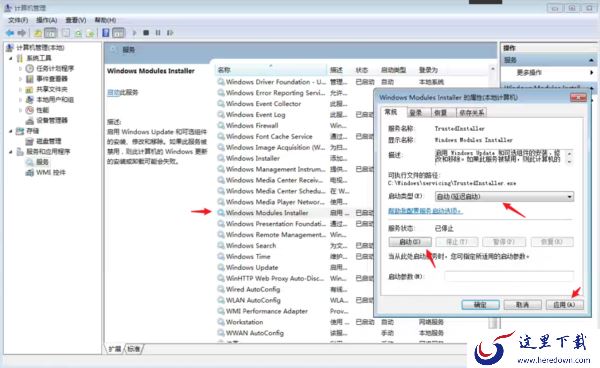Screen dimensions: 600x368
Task: Open the 查看(V) menu
Action: click(76, 20)
